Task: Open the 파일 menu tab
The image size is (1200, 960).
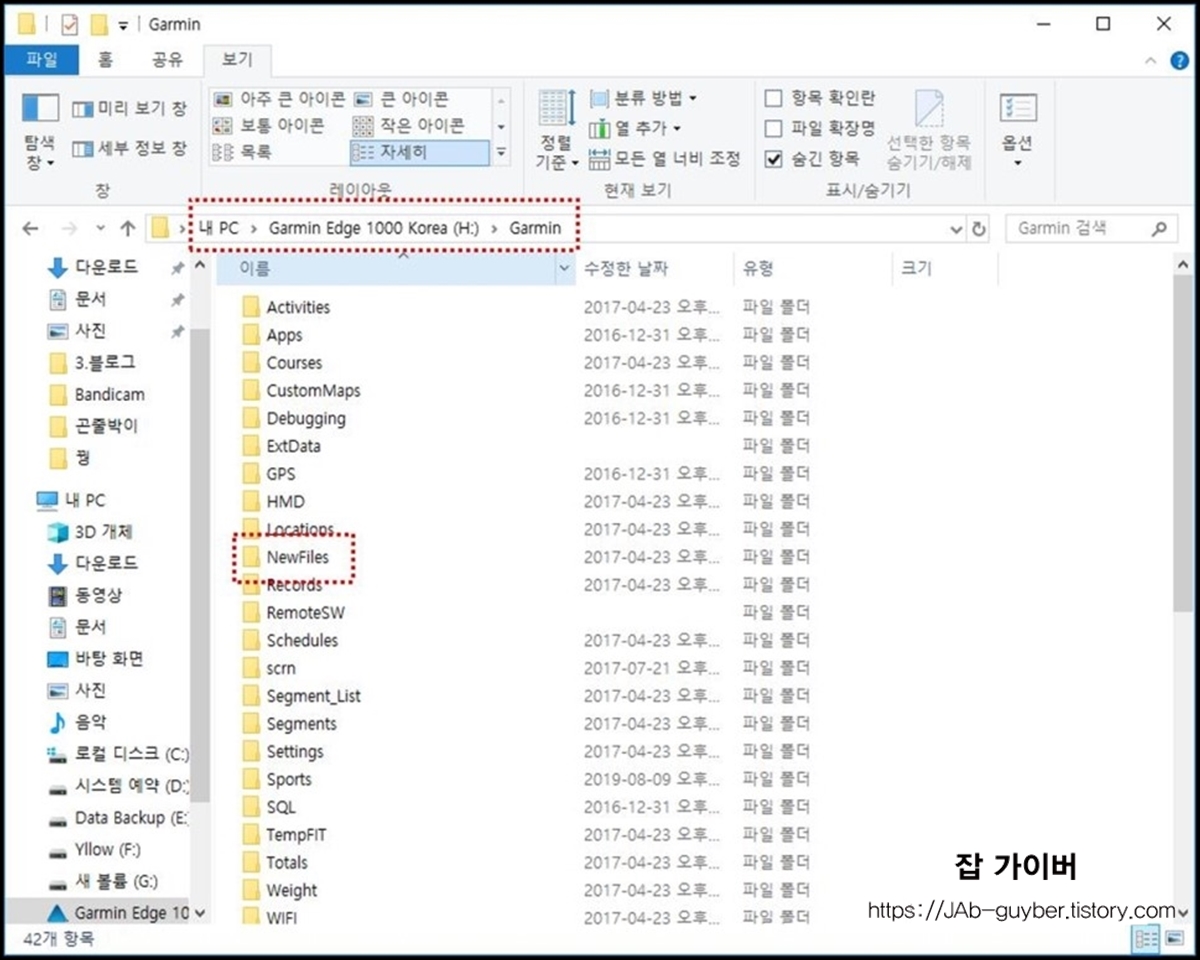Action: click(x=42, y=60)
